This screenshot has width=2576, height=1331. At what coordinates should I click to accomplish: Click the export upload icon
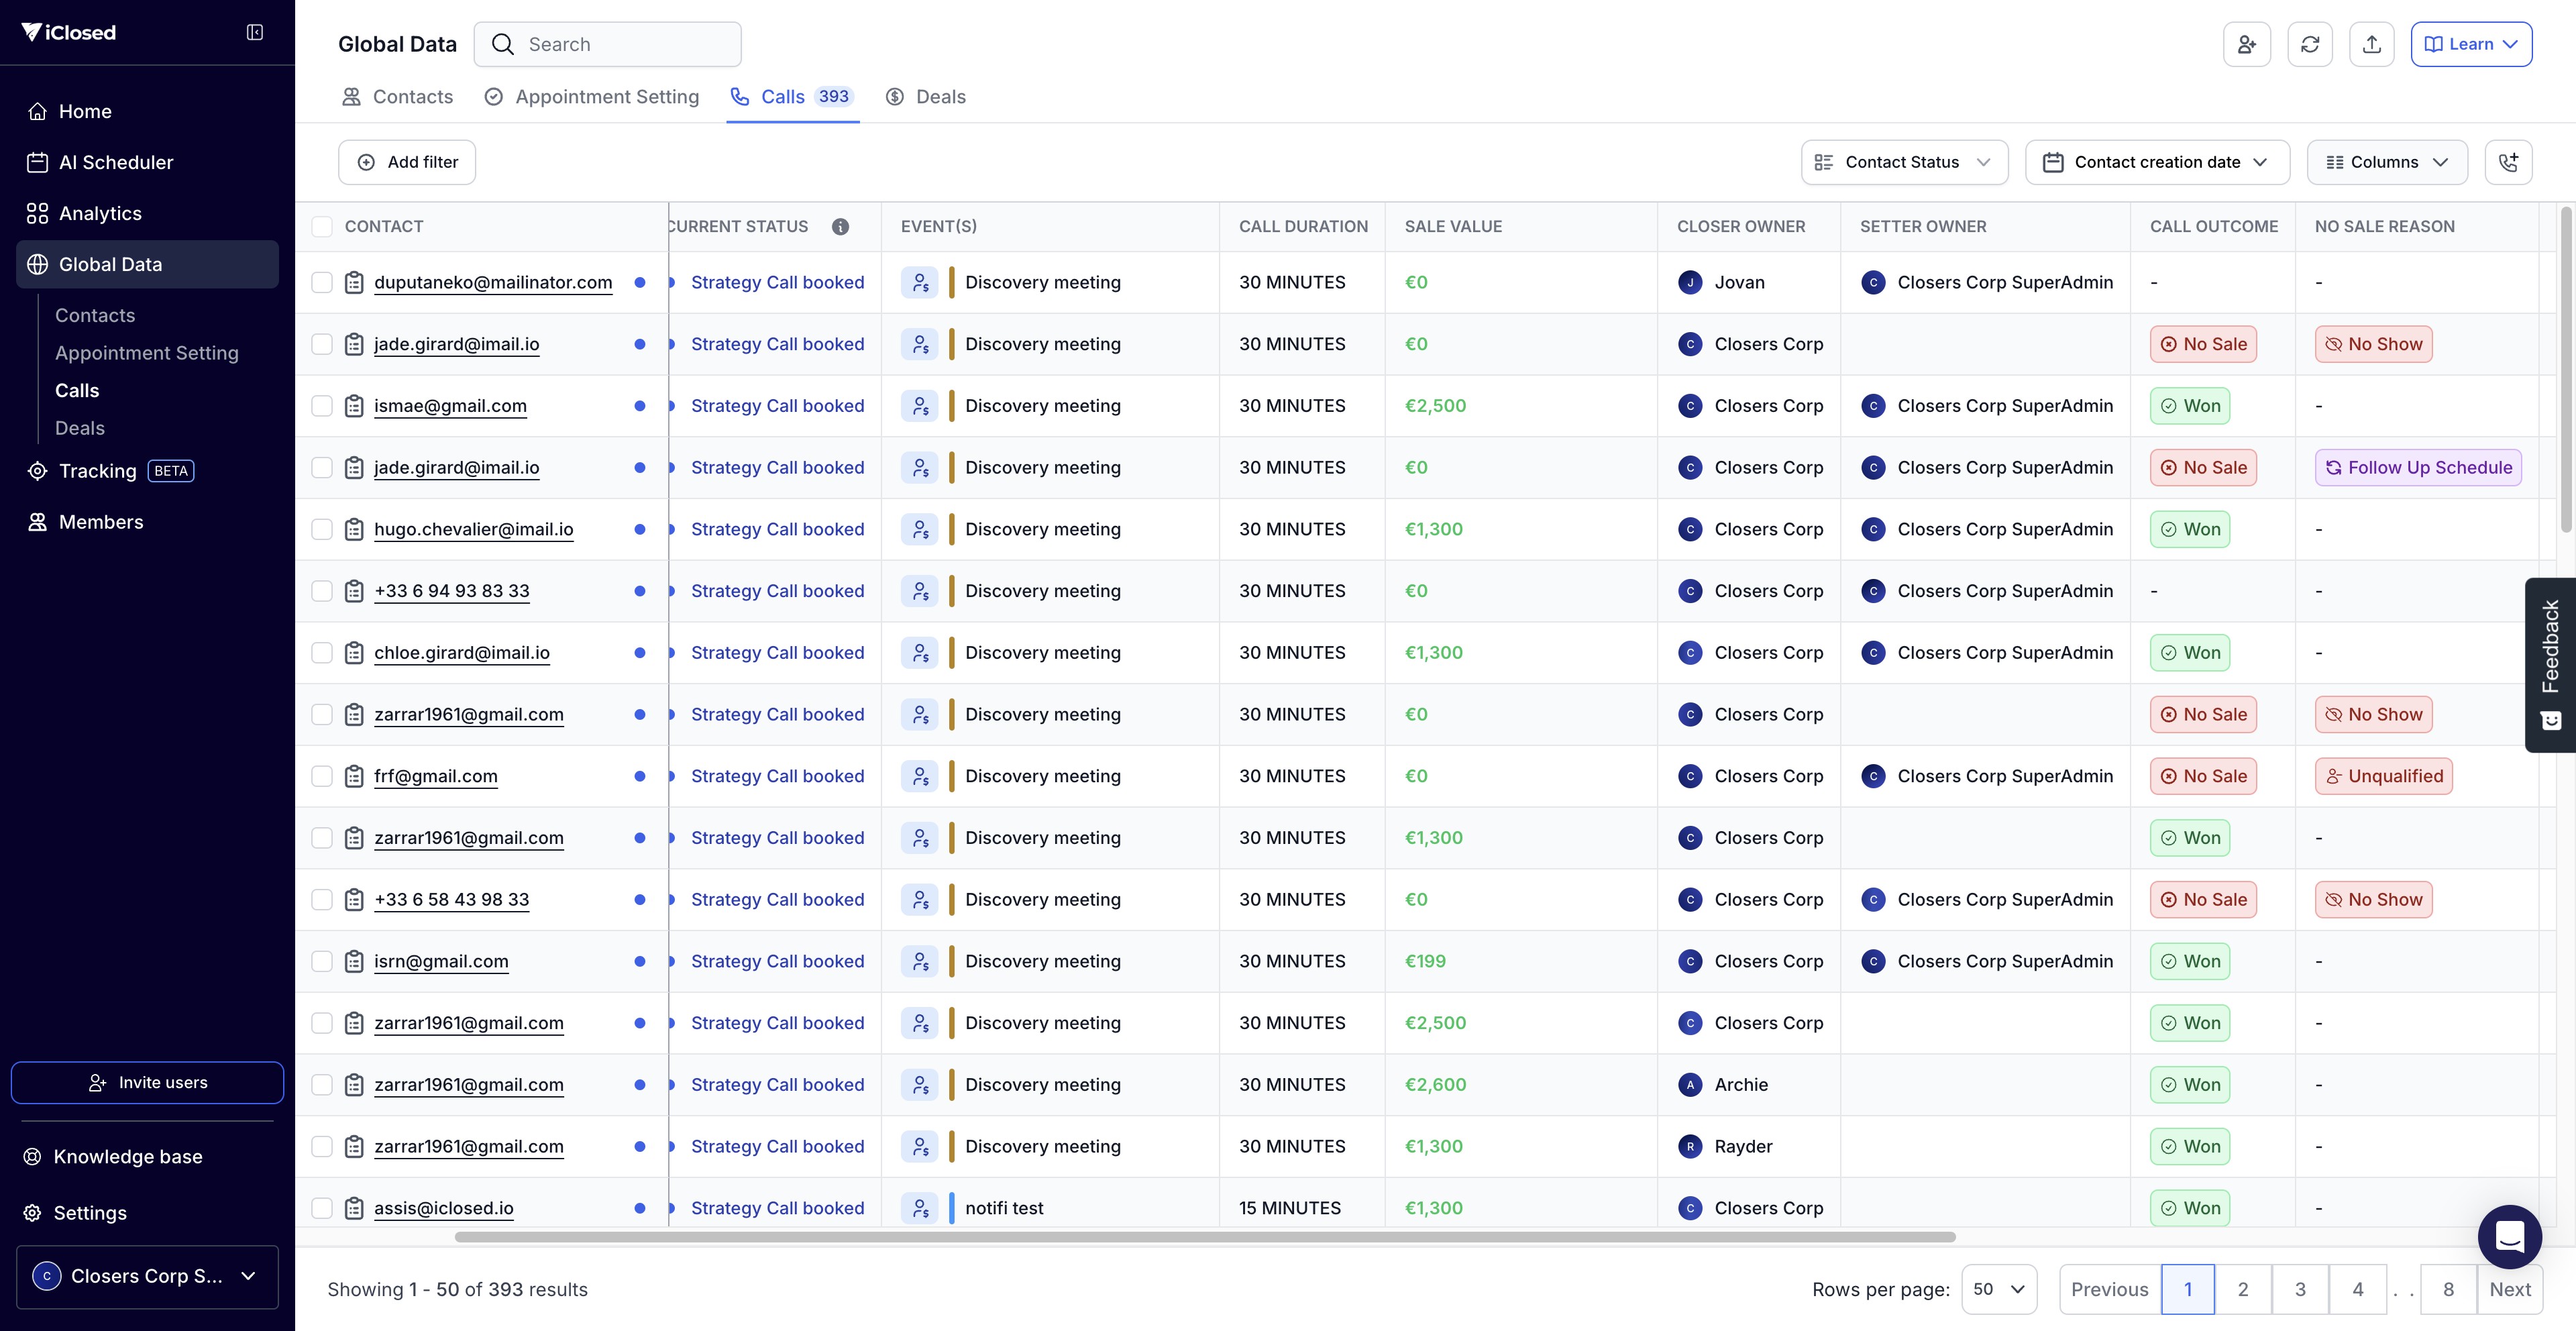[x=2371, y=44]
